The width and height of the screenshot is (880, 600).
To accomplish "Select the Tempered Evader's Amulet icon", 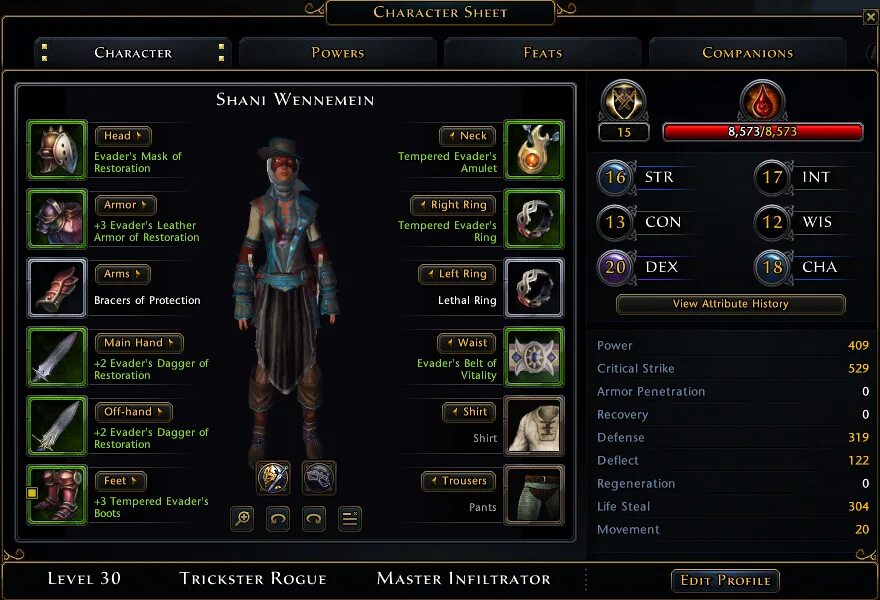I will pos(534,150).
